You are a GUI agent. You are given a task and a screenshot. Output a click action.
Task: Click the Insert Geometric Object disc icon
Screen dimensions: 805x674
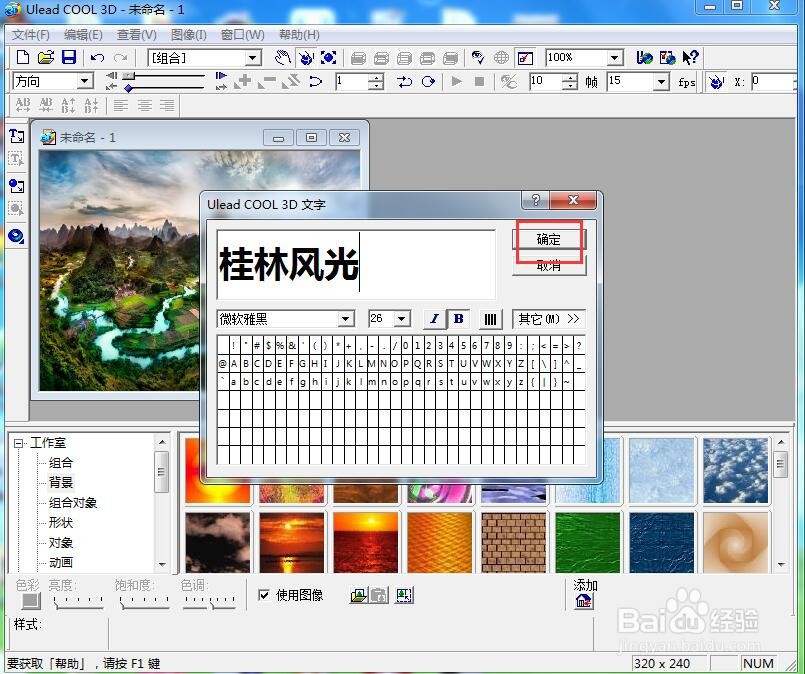(16, 236)
